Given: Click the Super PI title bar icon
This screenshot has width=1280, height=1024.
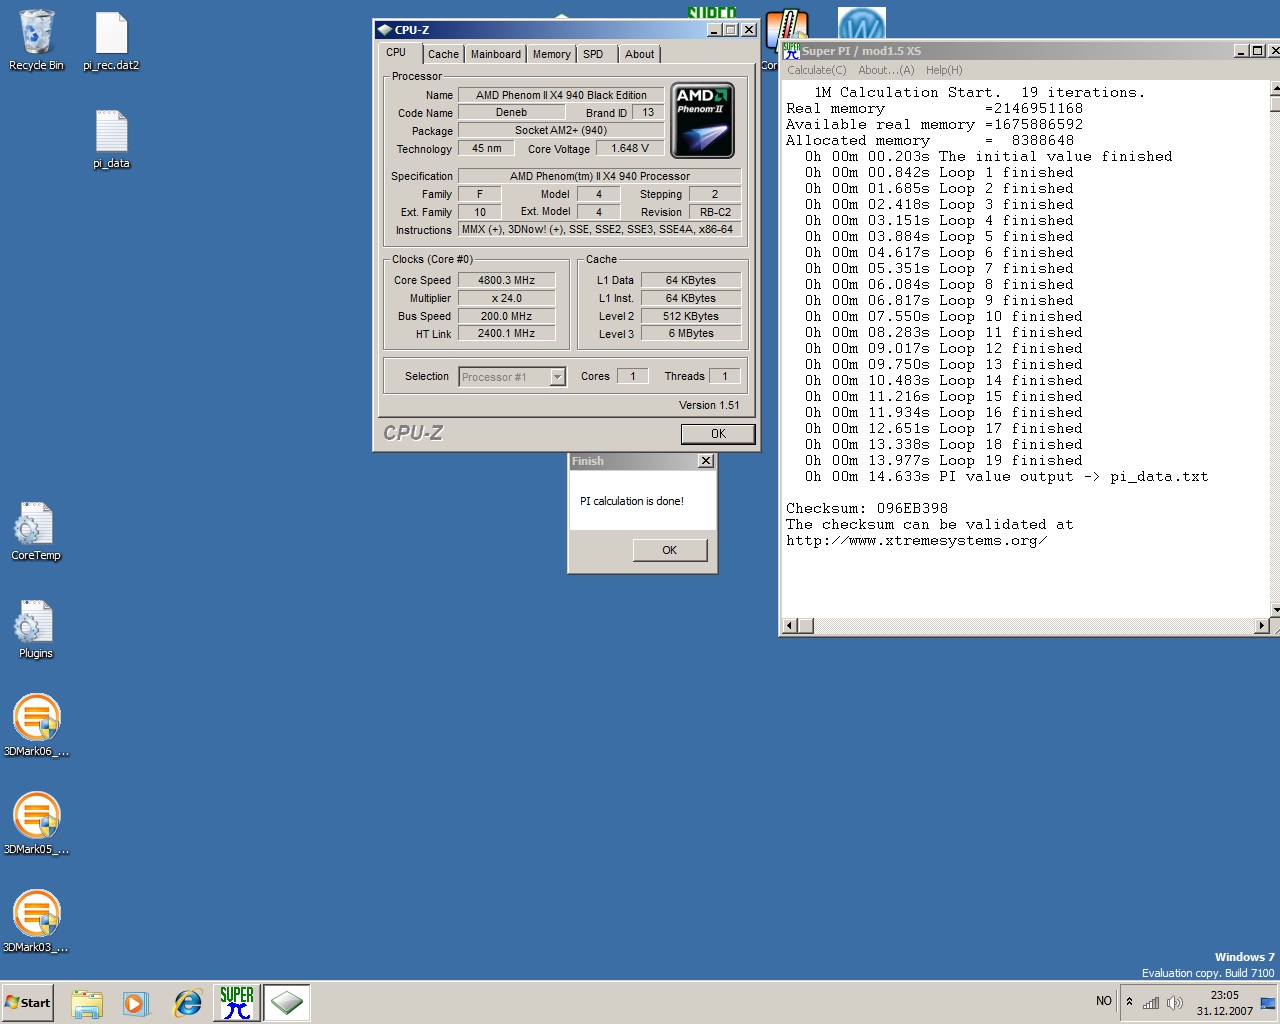Looking at the screenshot, I should click(x=791, y=50).
